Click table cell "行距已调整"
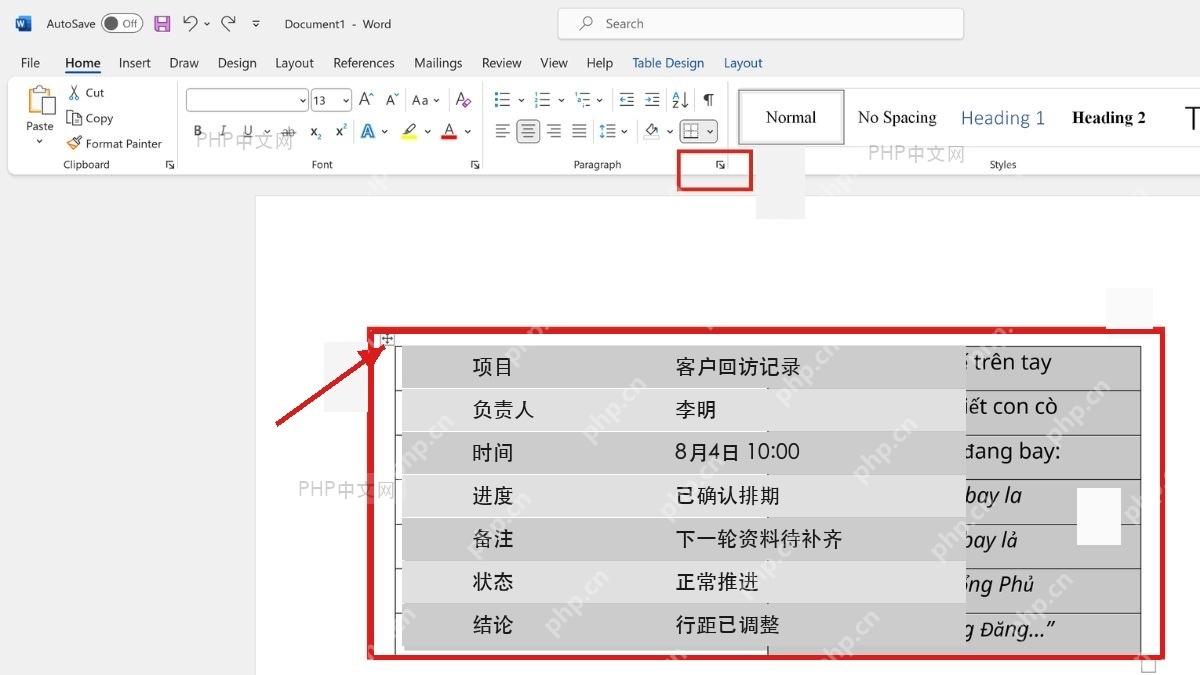1200x675 pixels. (x=728, y=625)
